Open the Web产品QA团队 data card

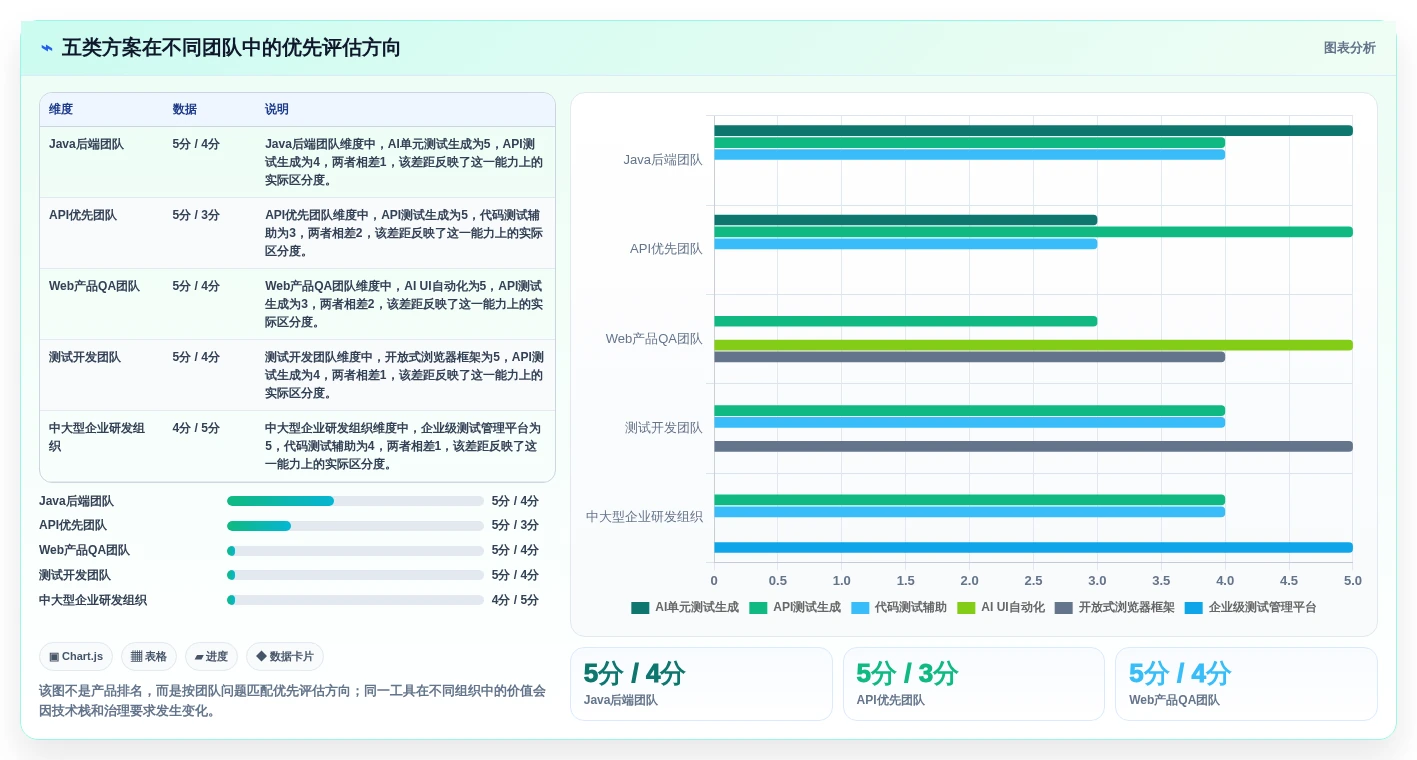(x=1246, y=684)
